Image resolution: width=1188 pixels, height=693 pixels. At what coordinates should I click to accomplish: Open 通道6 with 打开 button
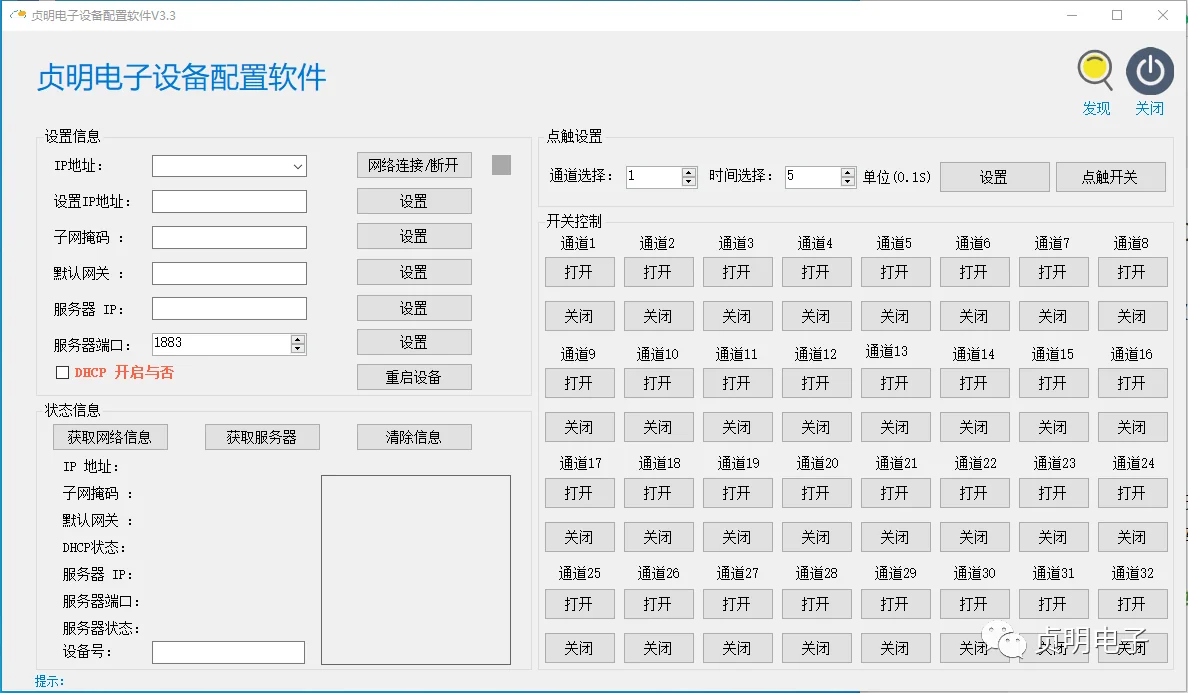[x=974, y=272]
